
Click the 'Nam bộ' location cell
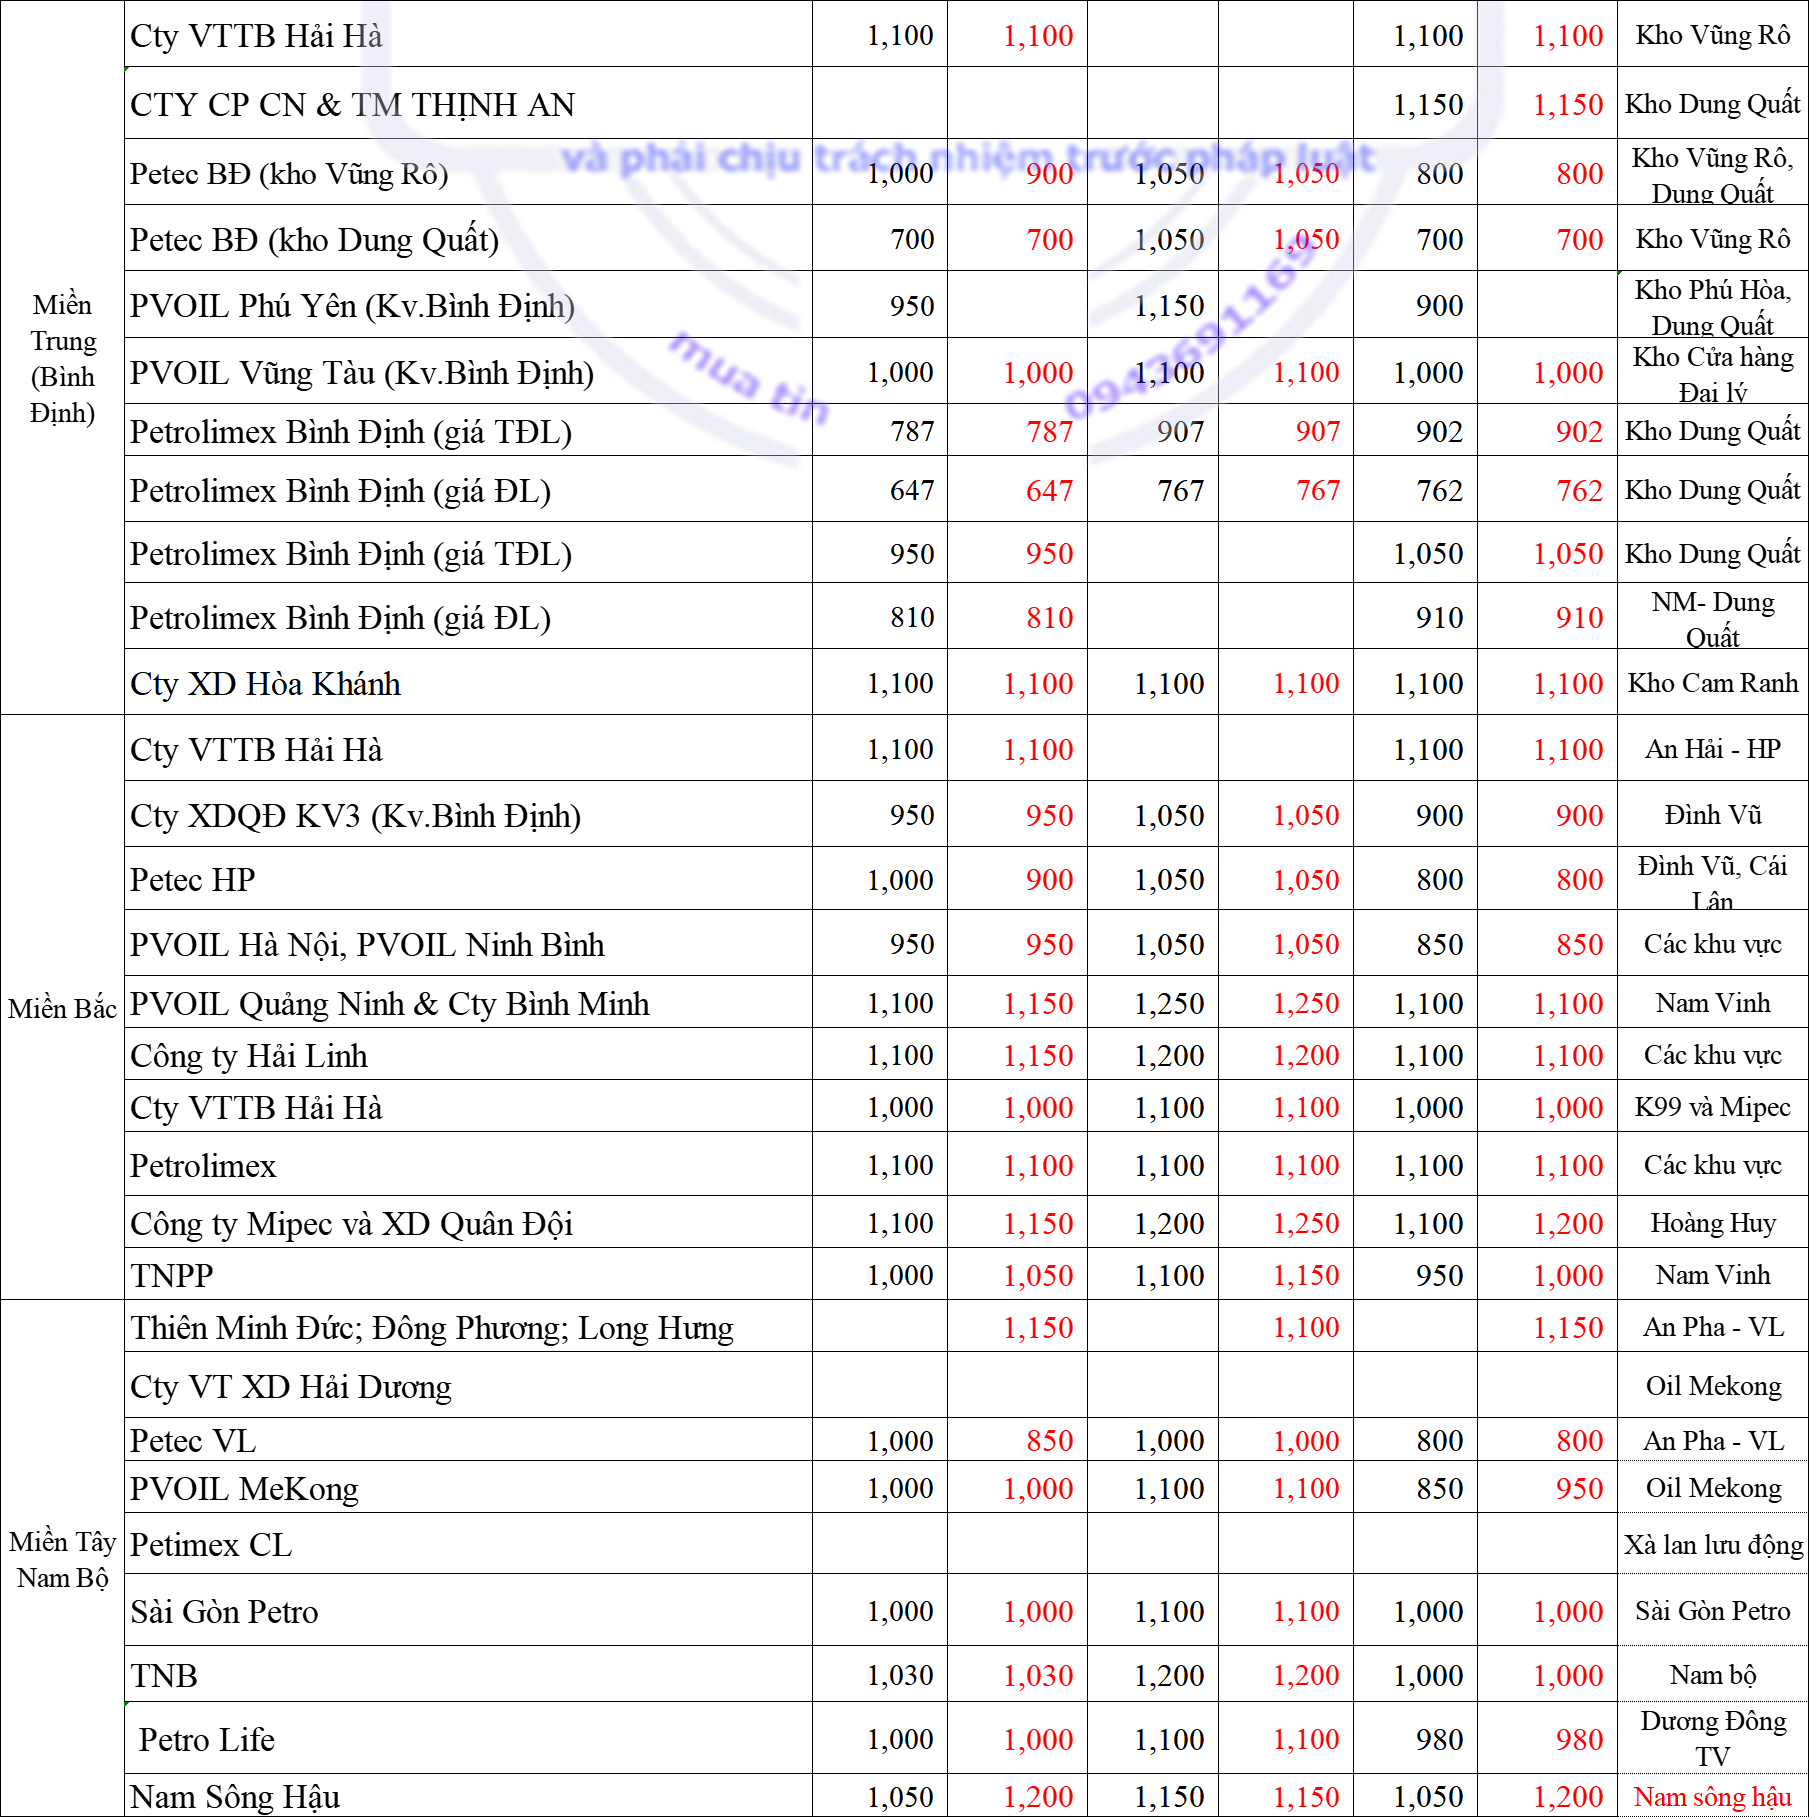coord(1713,1675)
